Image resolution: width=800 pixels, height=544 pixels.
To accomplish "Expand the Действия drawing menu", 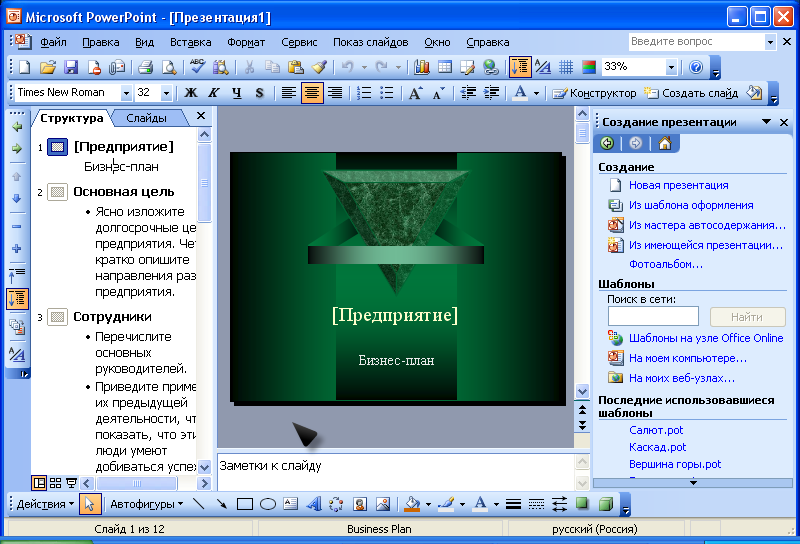I will click(45, 504).
